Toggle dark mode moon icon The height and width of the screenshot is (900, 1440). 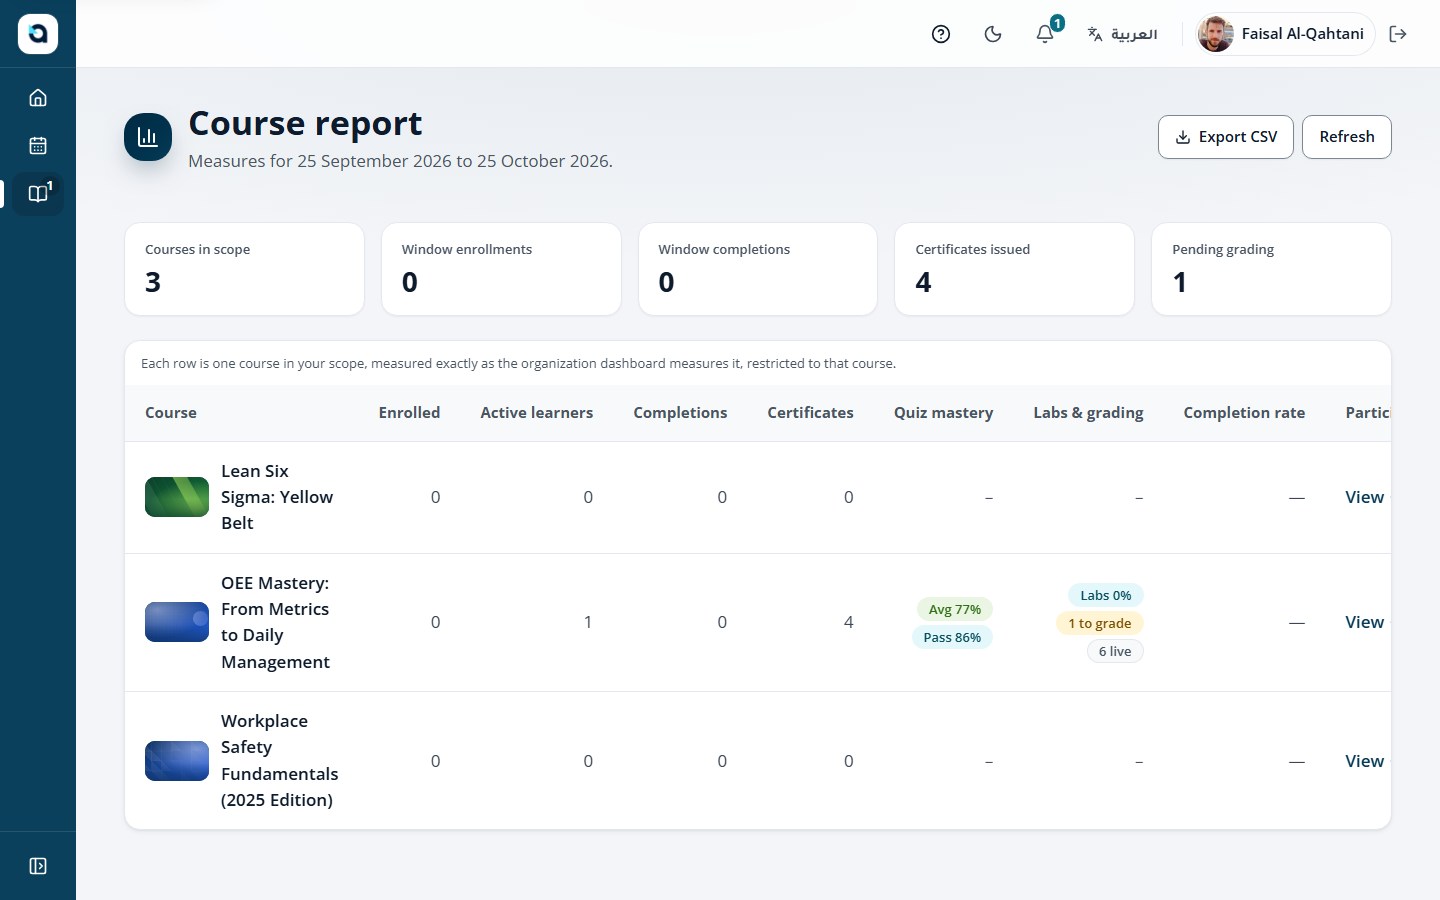tap(993, 34)
